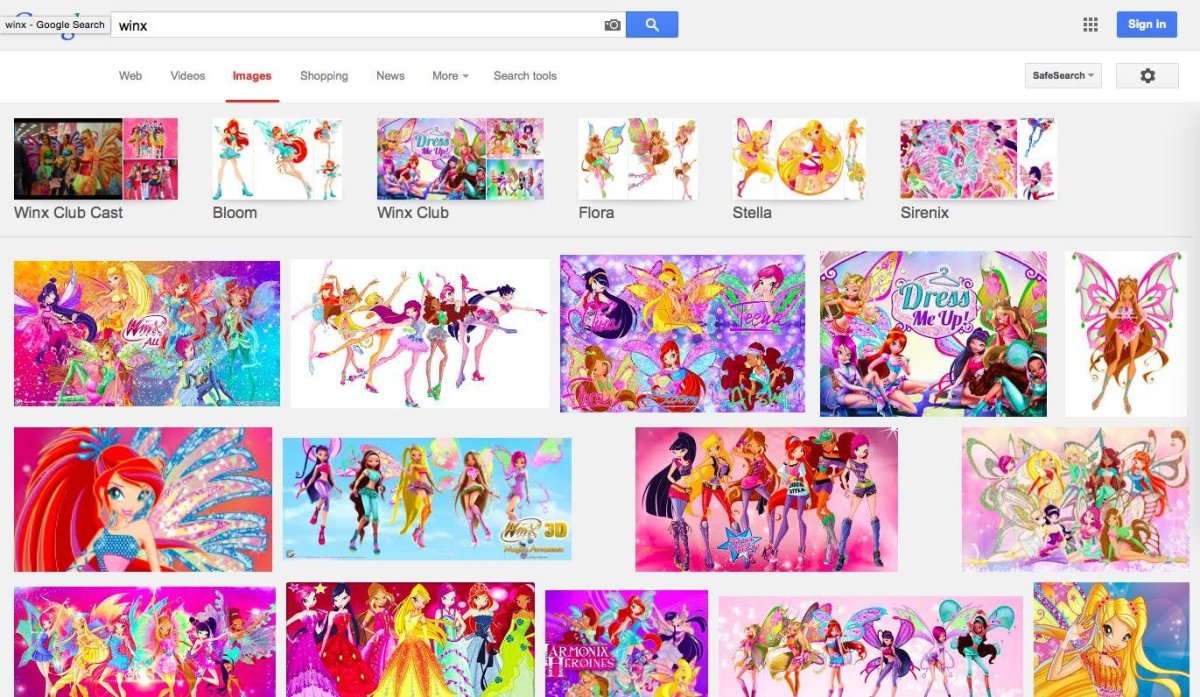Open the News tab
This screenshot has height=697, width=1200.
(390, 76)
